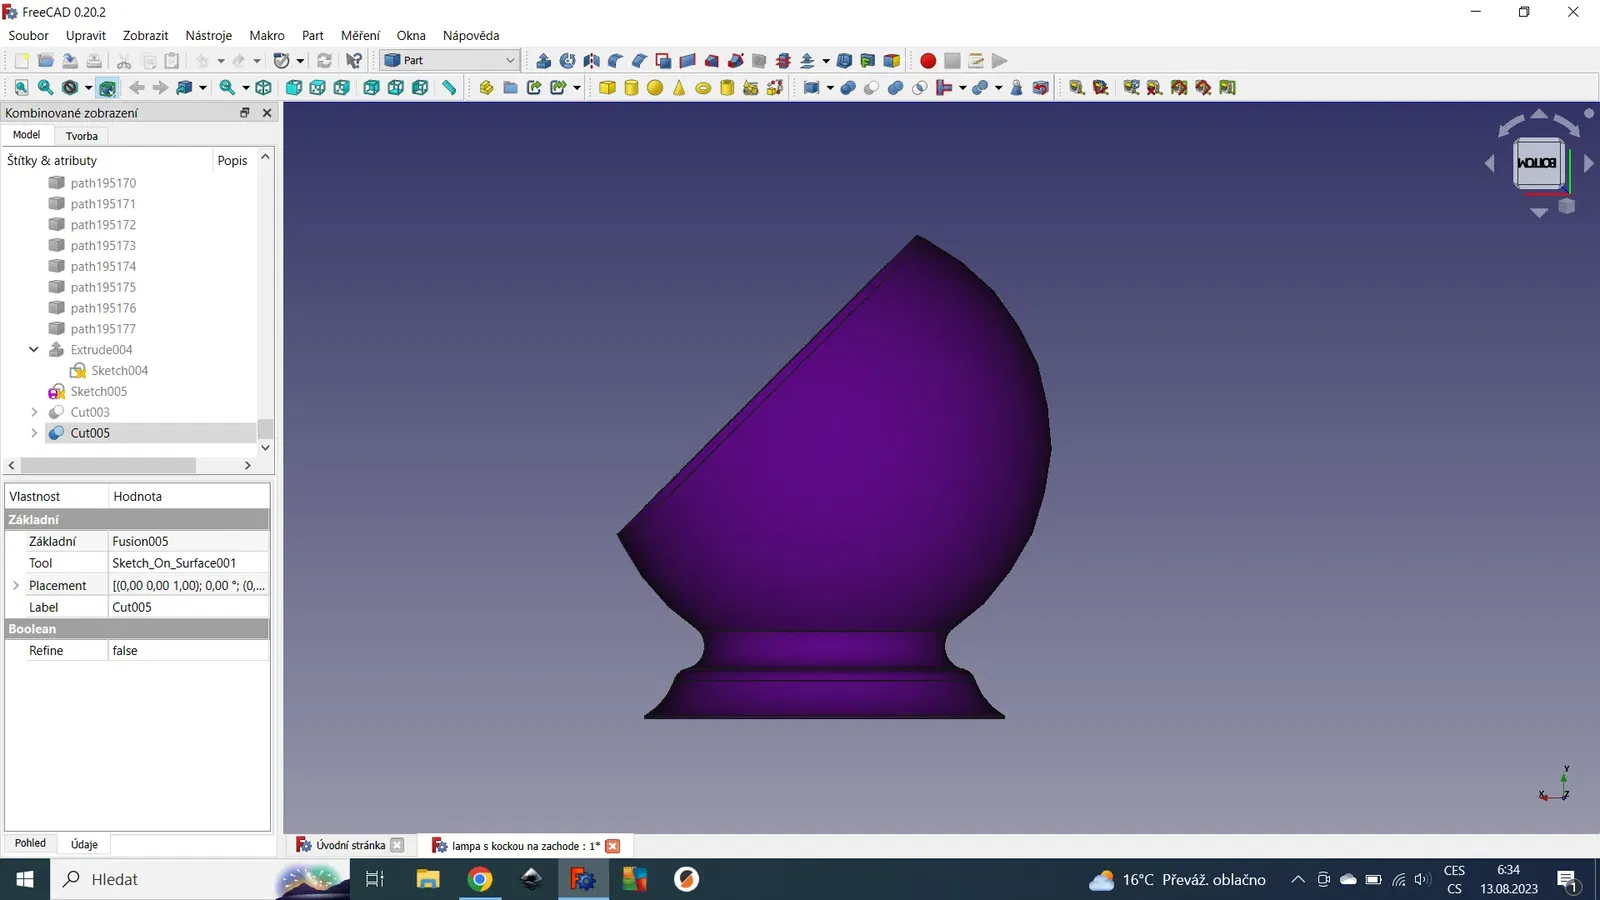
Task: Click the Fit all view icon
Action: tap(21, 88)
